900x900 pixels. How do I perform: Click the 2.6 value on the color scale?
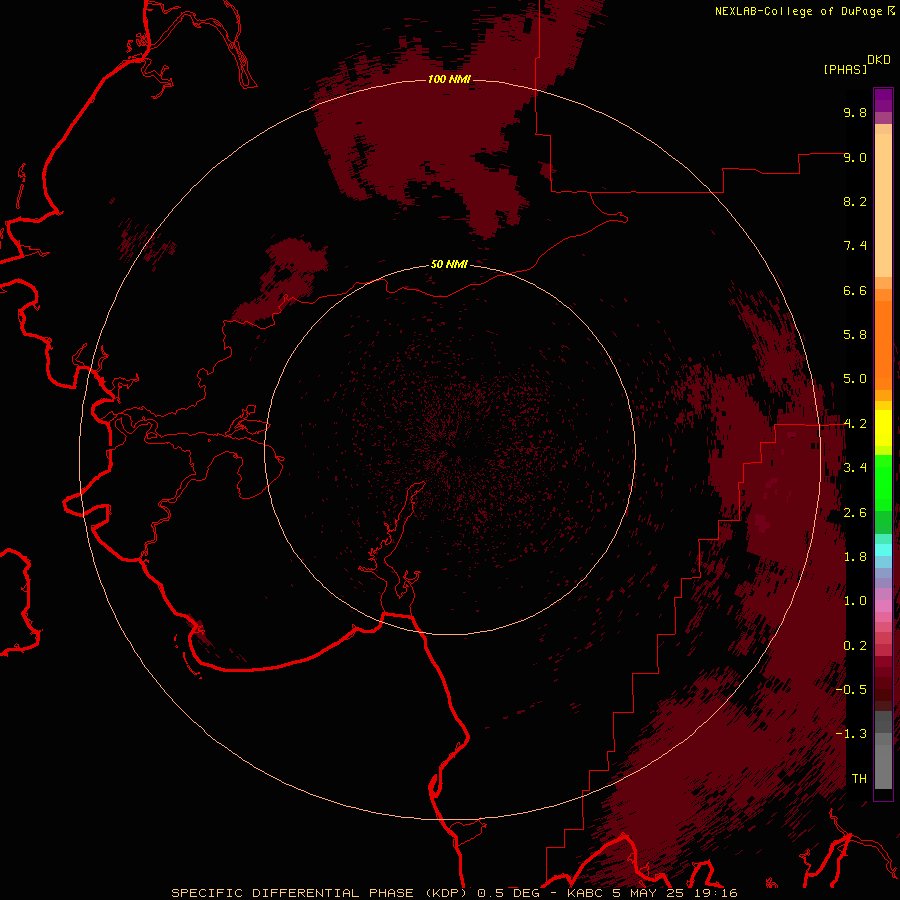pos(855,513)
